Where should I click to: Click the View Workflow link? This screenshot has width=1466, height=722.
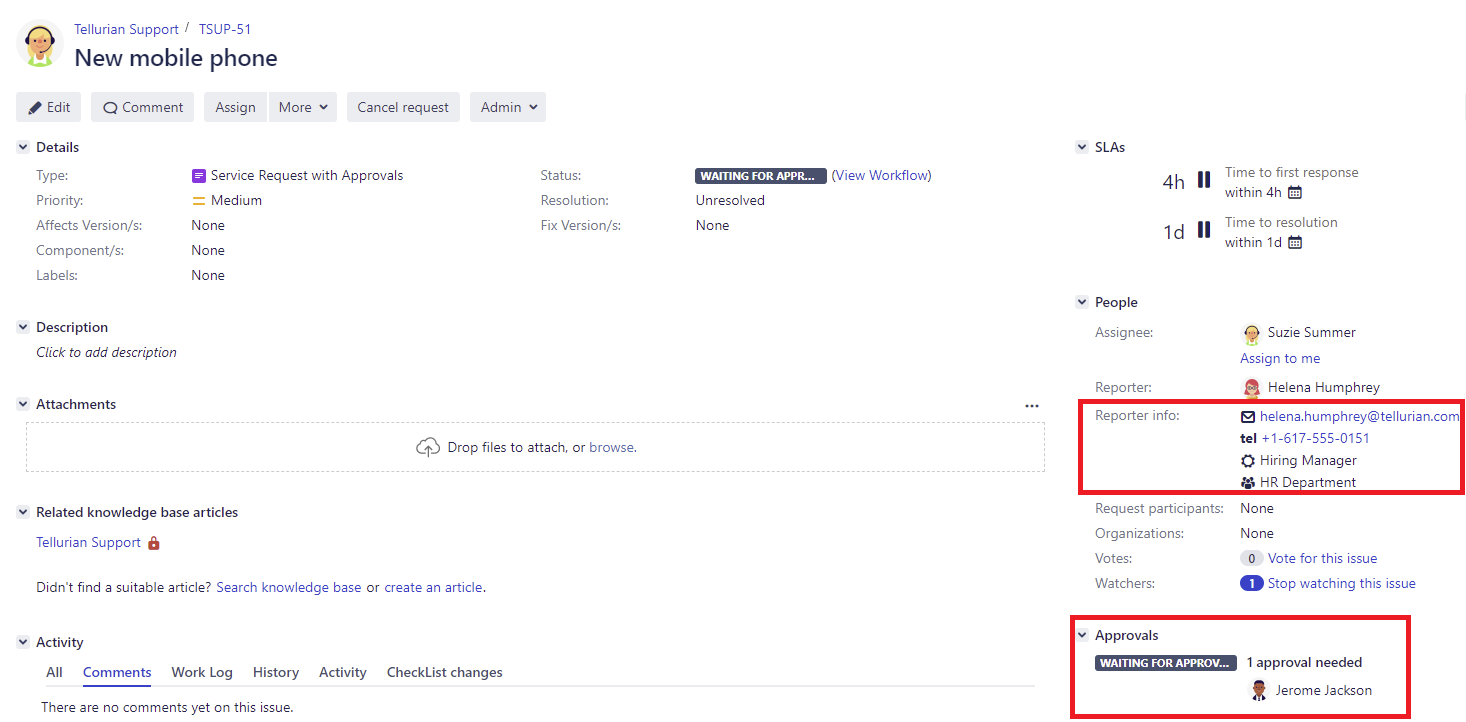[x=881, y=175]
